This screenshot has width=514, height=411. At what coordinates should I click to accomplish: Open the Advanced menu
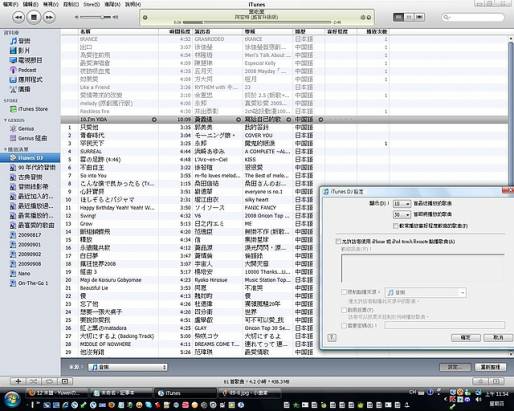pos(112,4)
